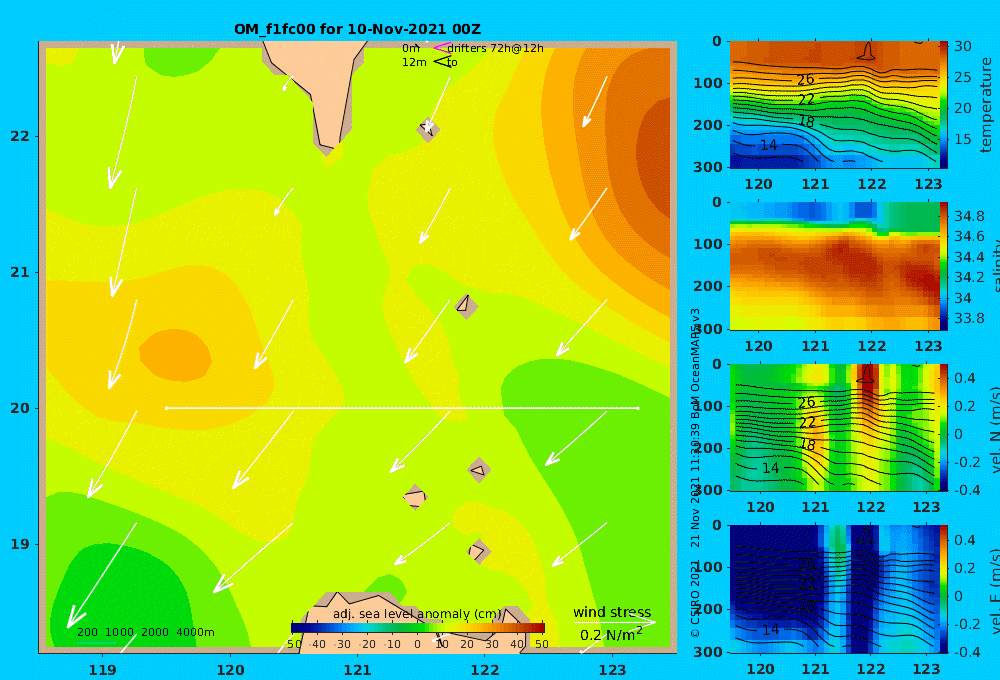1000x680 pixels.
Task: Click the seamount outline atop the temperature section
Action: [x=866, y=51]
